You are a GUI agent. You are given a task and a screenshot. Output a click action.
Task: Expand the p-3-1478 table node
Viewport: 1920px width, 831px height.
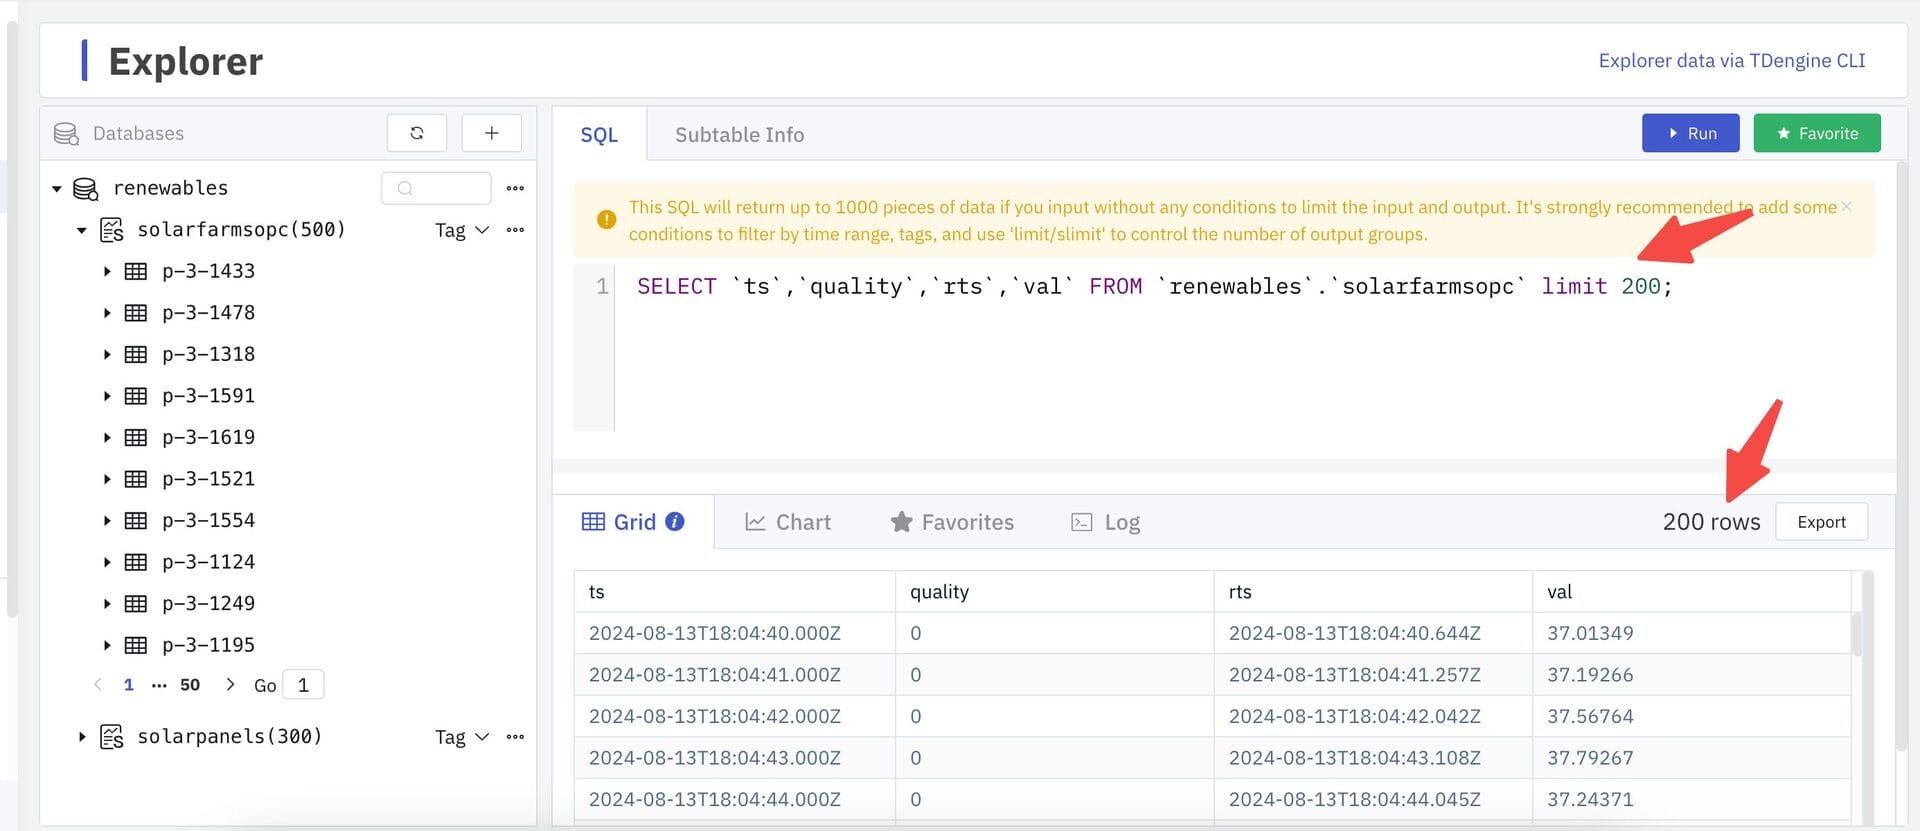pyautogui.click(x=107, y=313)
